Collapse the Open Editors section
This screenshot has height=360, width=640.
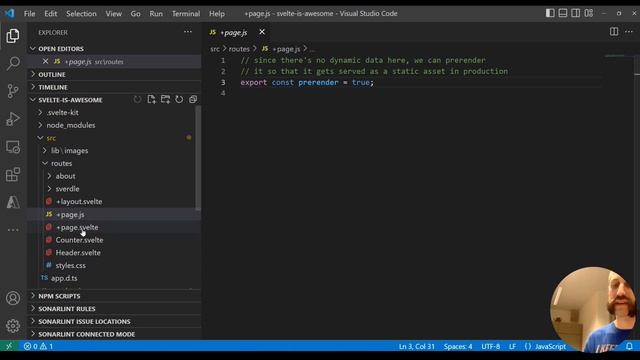click(x=114, y=49)
